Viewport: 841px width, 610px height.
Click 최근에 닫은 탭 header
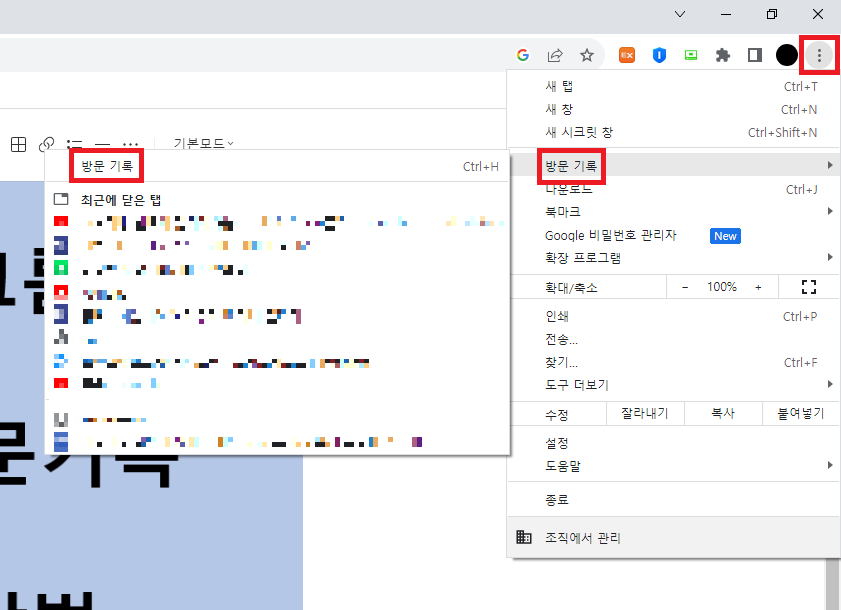(x=121, y=200)
